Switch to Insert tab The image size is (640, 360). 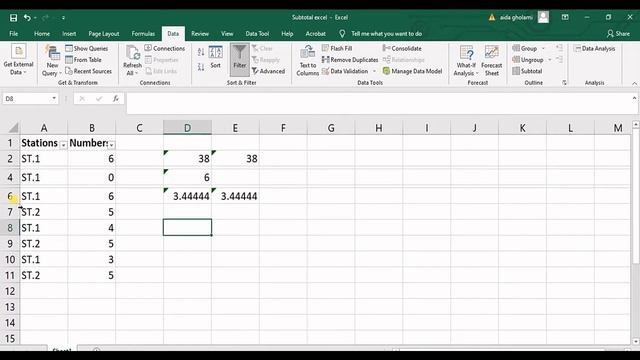pos(69,34)
